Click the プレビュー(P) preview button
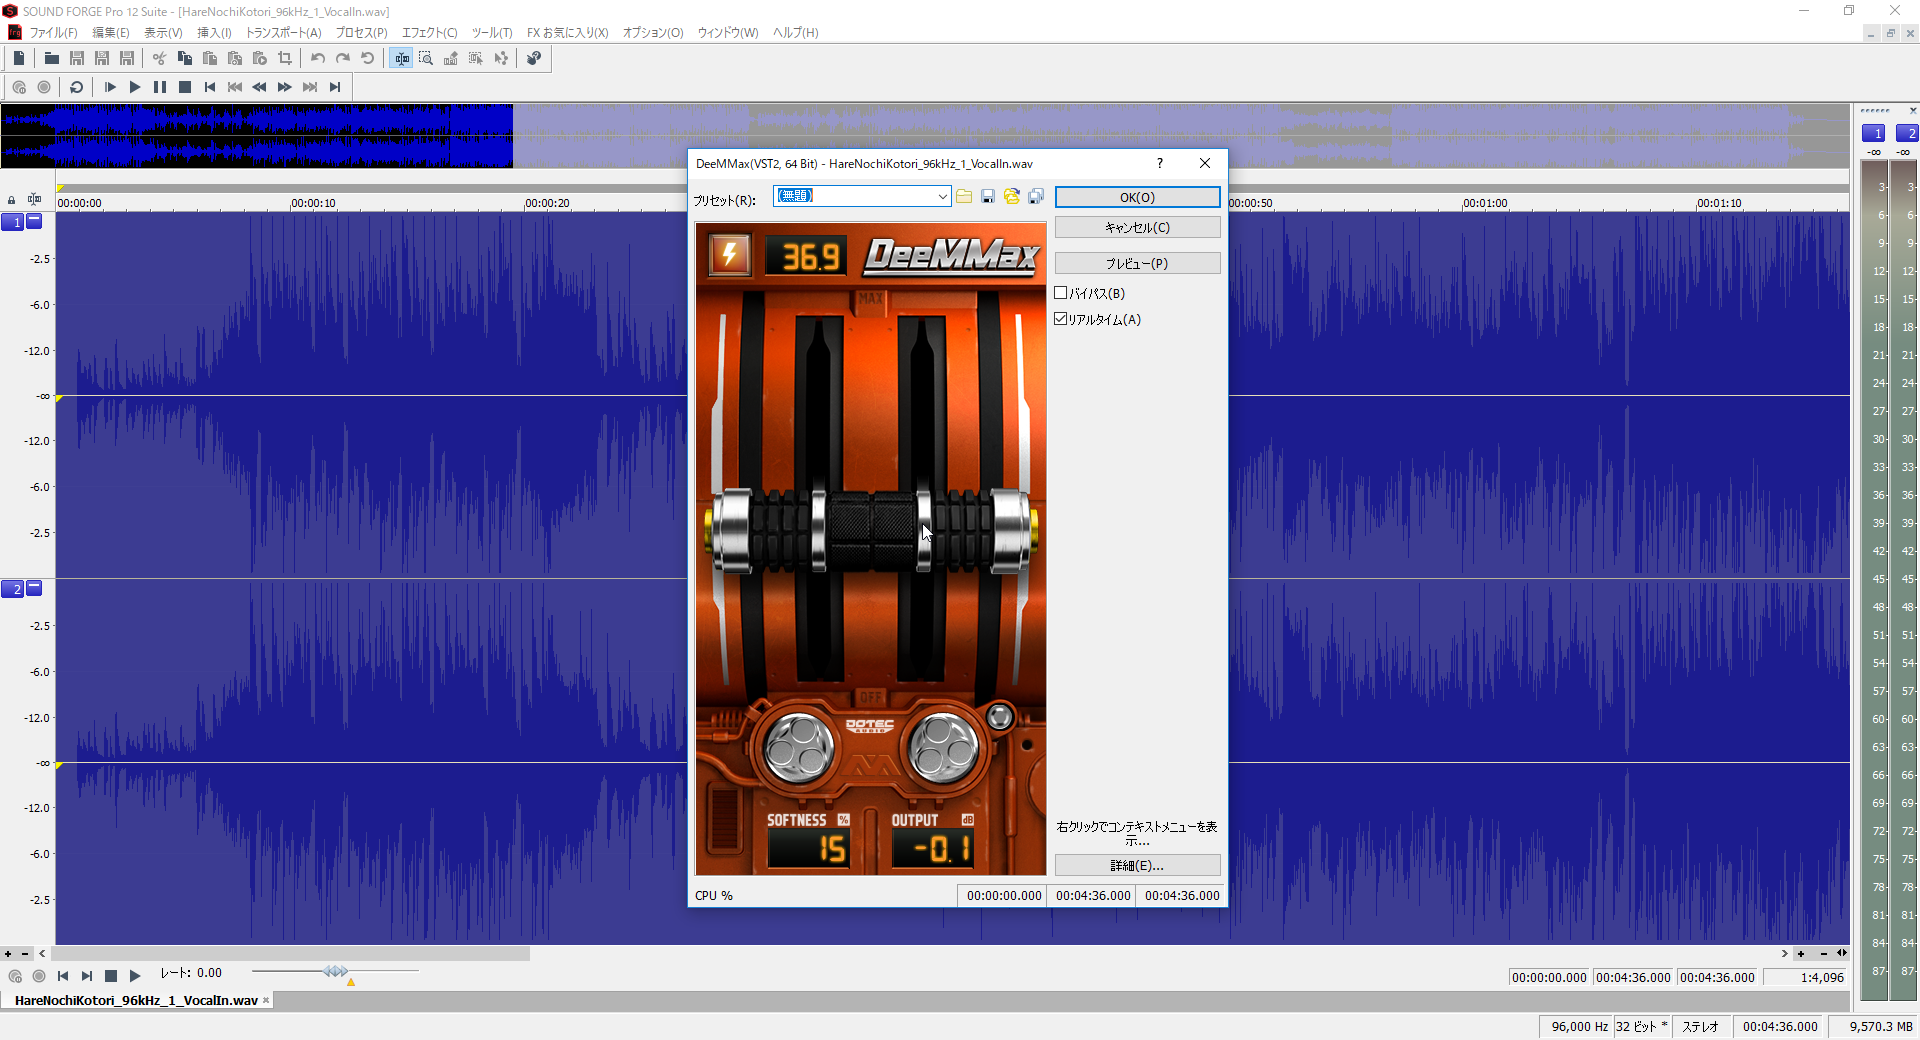This screenshot has height=1040, width=1920. pos(1137,263)
